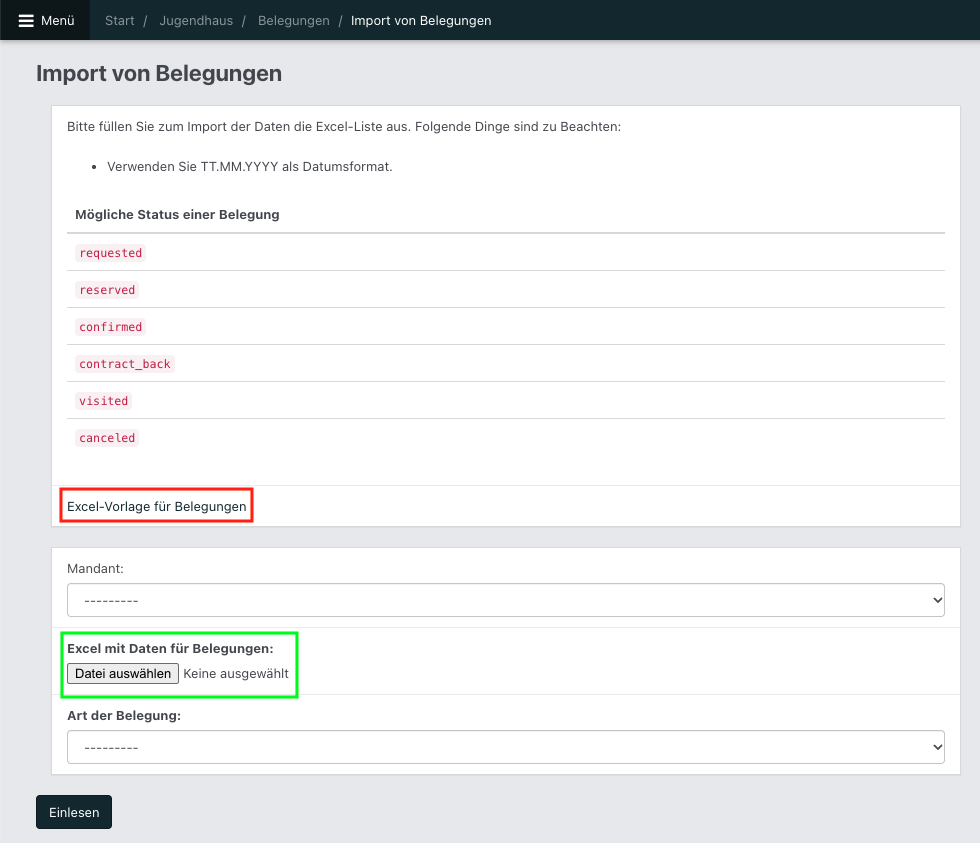Click Excel mit Daten für Belegungen label
The width and height of the screenshot is (980, 843).
click(x=170, y=649)
